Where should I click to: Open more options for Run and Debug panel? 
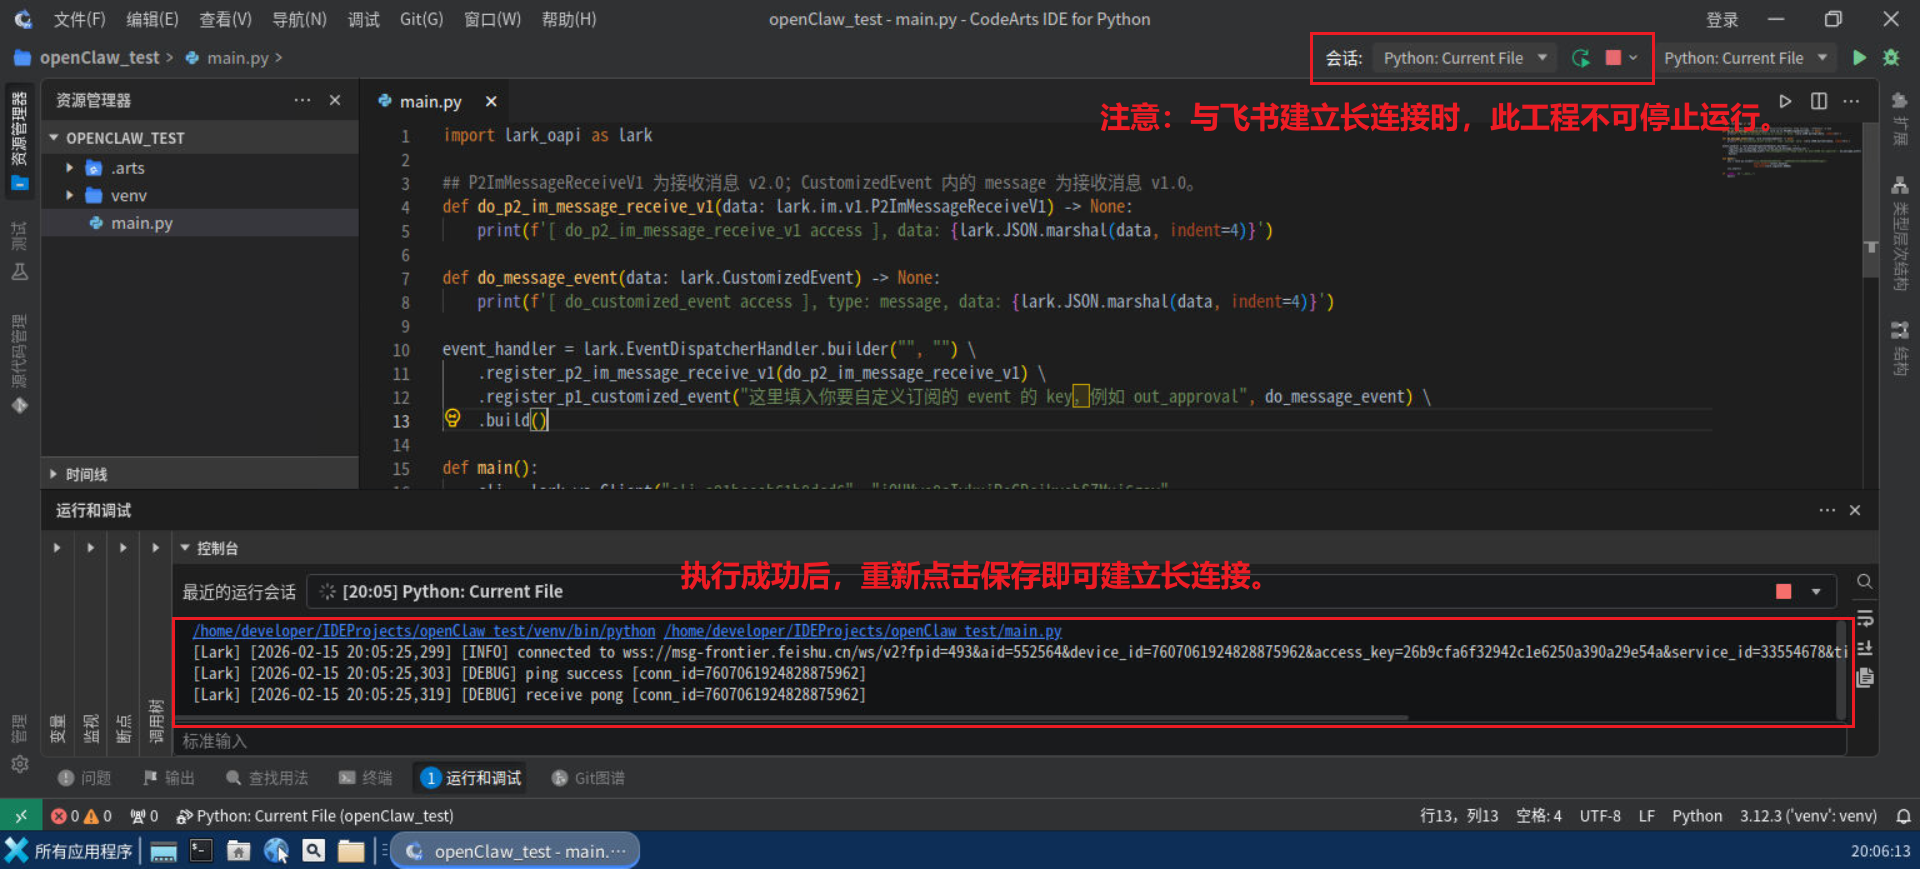click(1827, 510)
